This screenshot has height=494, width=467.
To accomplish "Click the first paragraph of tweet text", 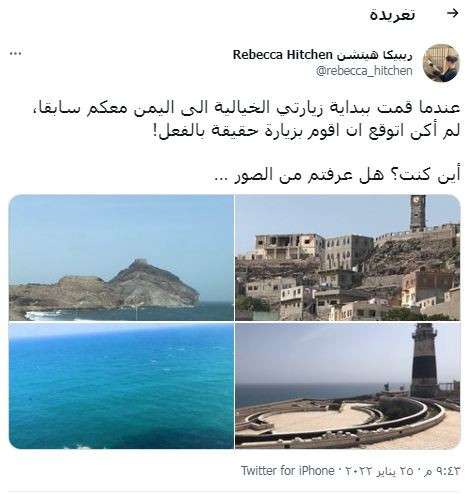I will pos(246,119).
